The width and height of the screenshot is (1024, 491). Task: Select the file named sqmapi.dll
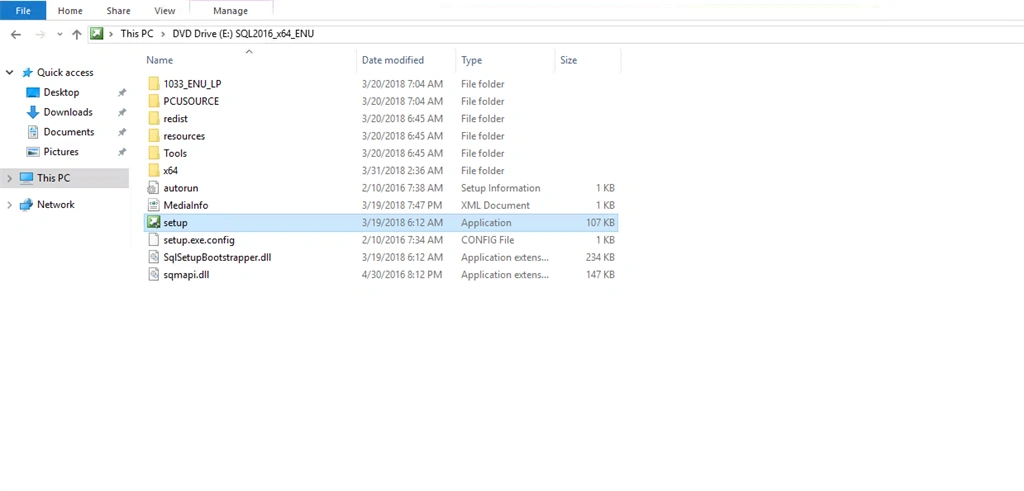186,274
